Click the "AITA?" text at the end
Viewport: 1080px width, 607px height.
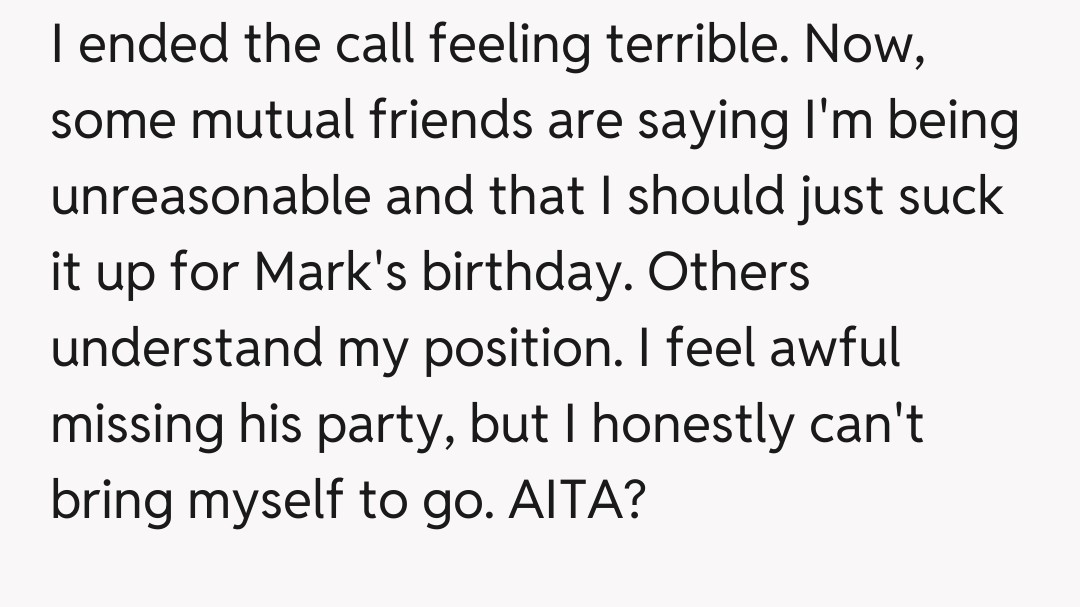click(574, 499)
